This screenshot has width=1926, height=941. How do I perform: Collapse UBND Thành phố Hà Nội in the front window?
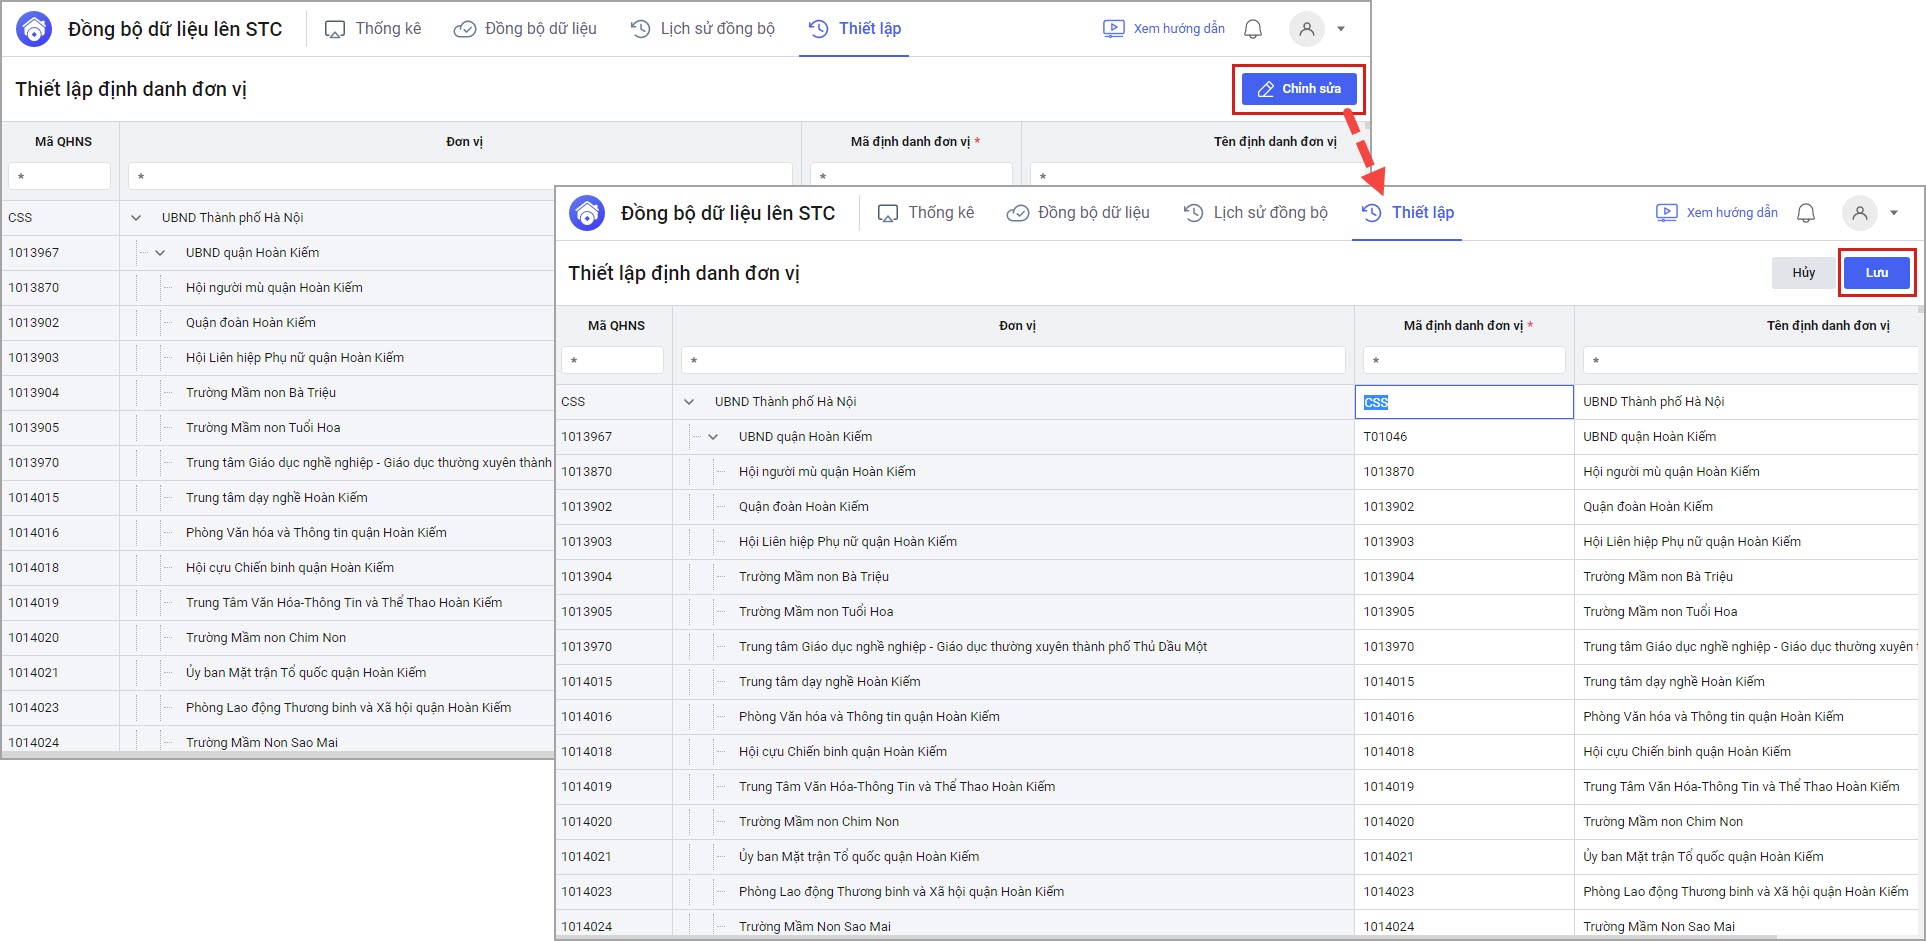click(x=689, y=402)
